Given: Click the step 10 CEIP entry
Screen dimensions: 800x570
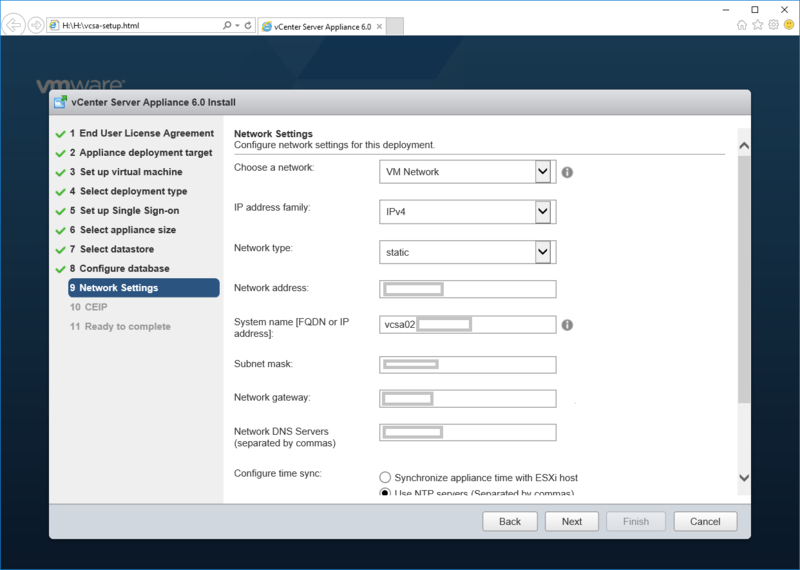Looking at the screenshot, I should [x=89, y=307].
